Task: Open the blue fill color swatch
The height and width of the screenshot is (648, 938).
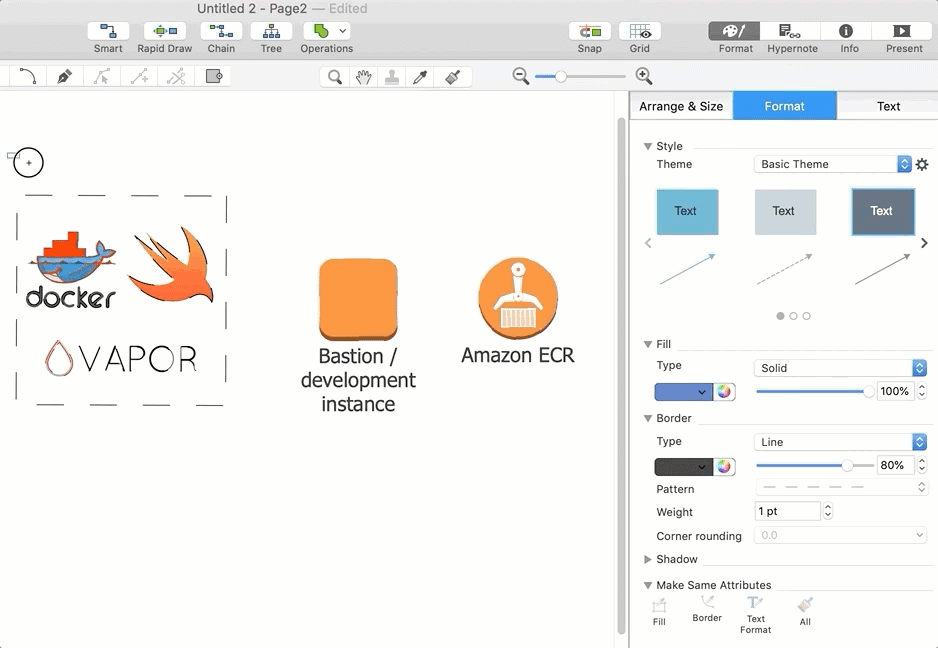Action: point(683,392)
